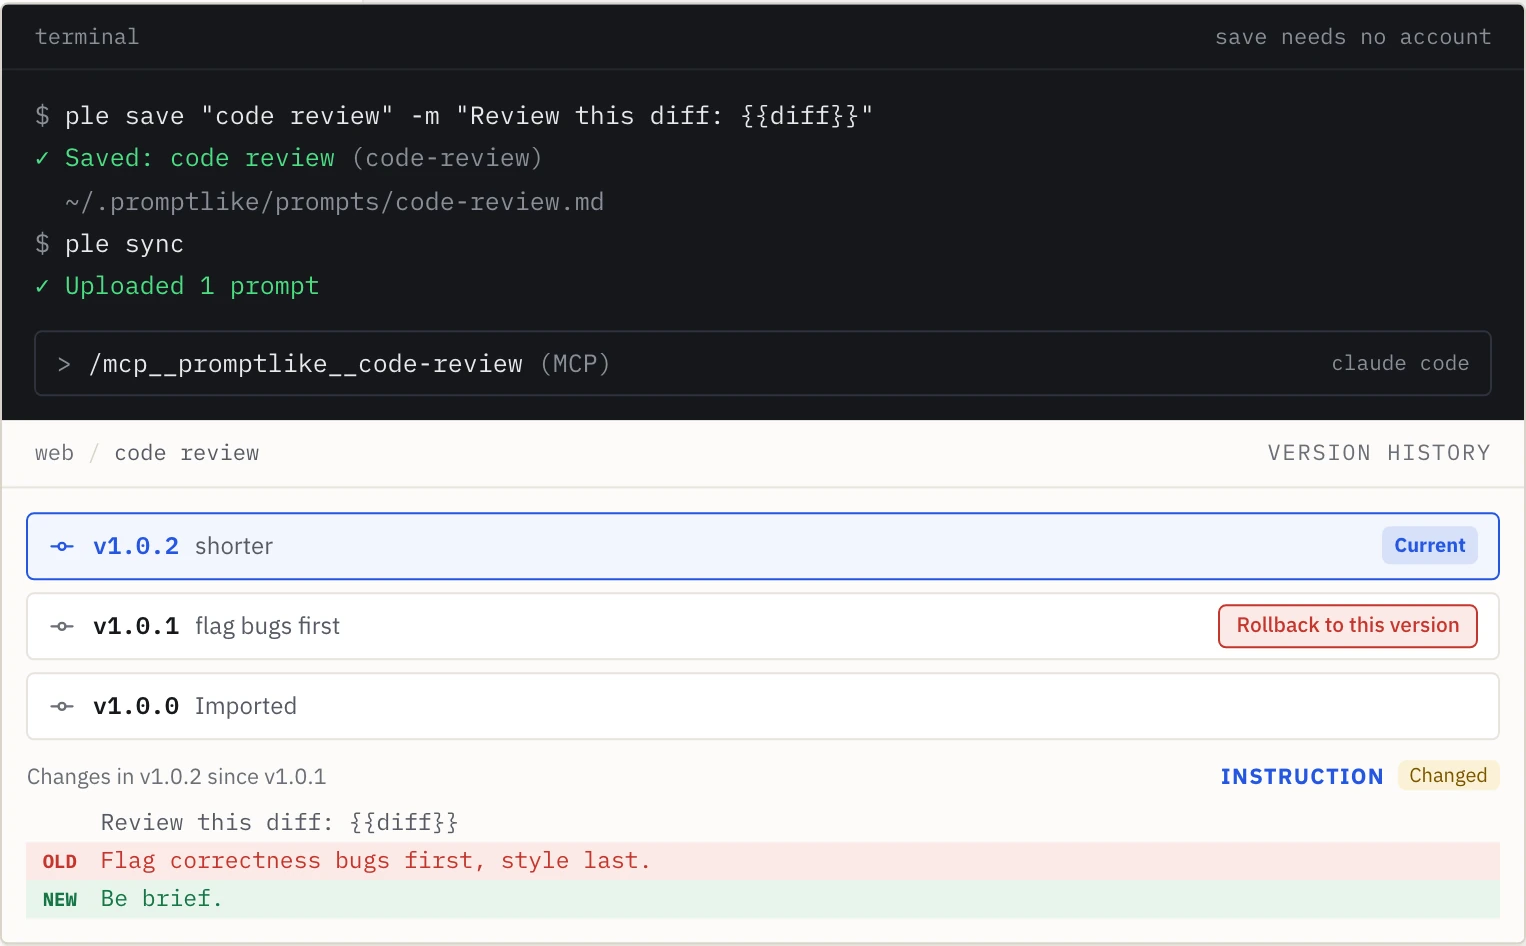
Task: Click the 'save needs no account' text
Action: [x=1353, y=37]
